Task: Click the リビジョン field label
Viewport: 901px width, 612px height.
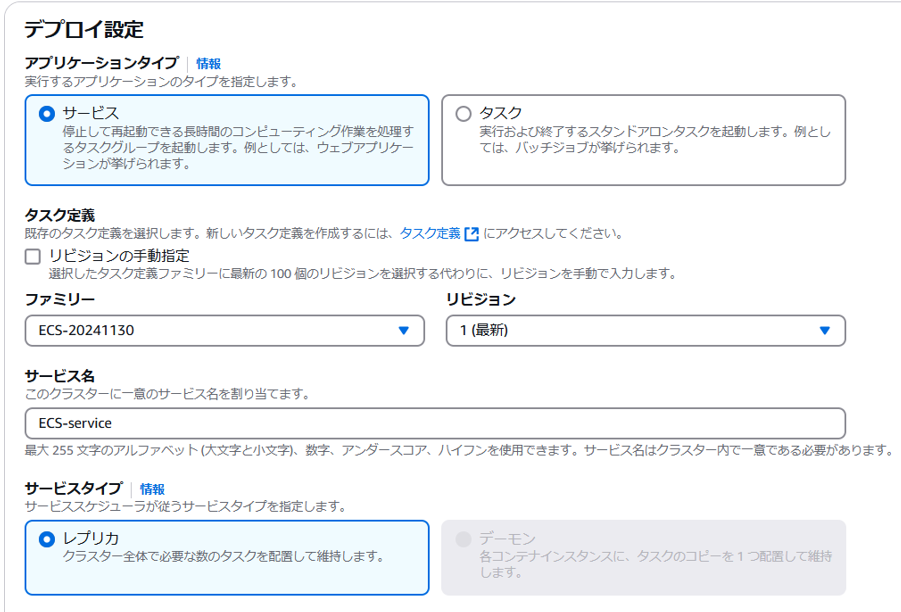Action: (481, 299)
